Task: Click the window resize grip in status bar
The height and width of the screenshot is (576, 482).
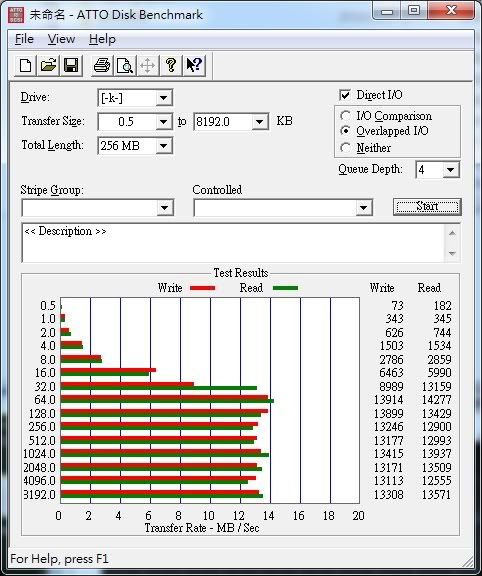Action: pyautogui.click(x=467, y=561)
